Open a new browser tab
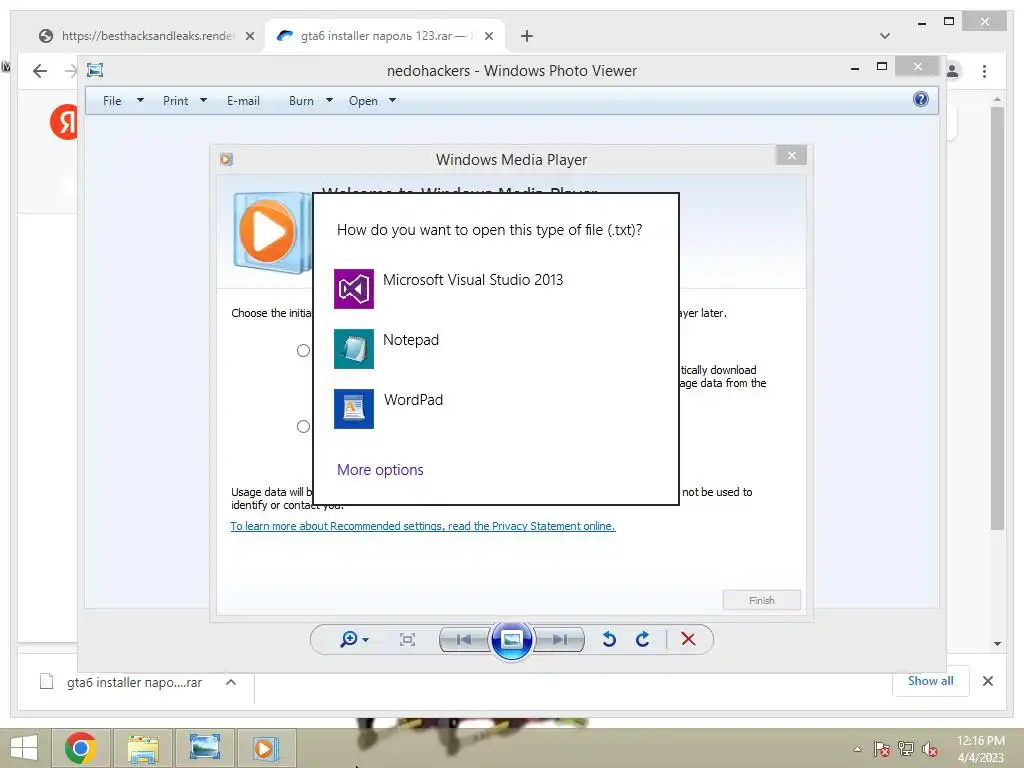 point(527,36)
